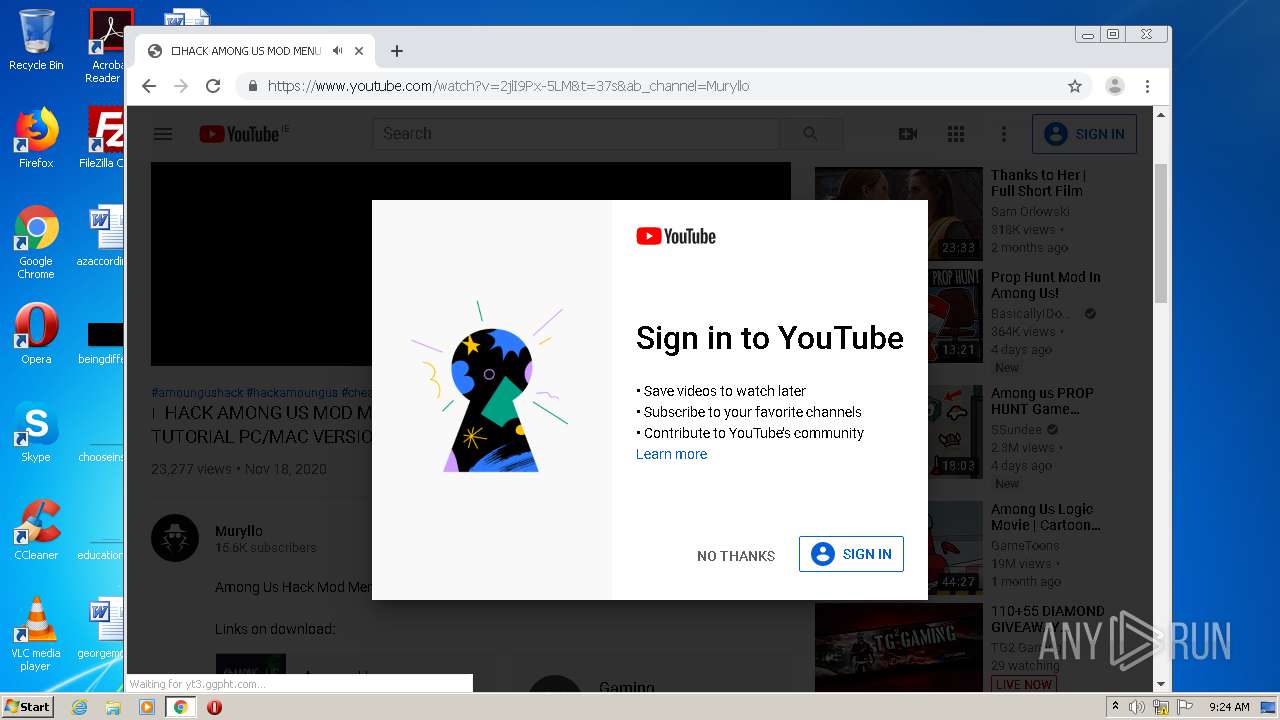
Task: Close the HACK AMONG US tab
Action: pyautogui.click(x=359, y=51)
